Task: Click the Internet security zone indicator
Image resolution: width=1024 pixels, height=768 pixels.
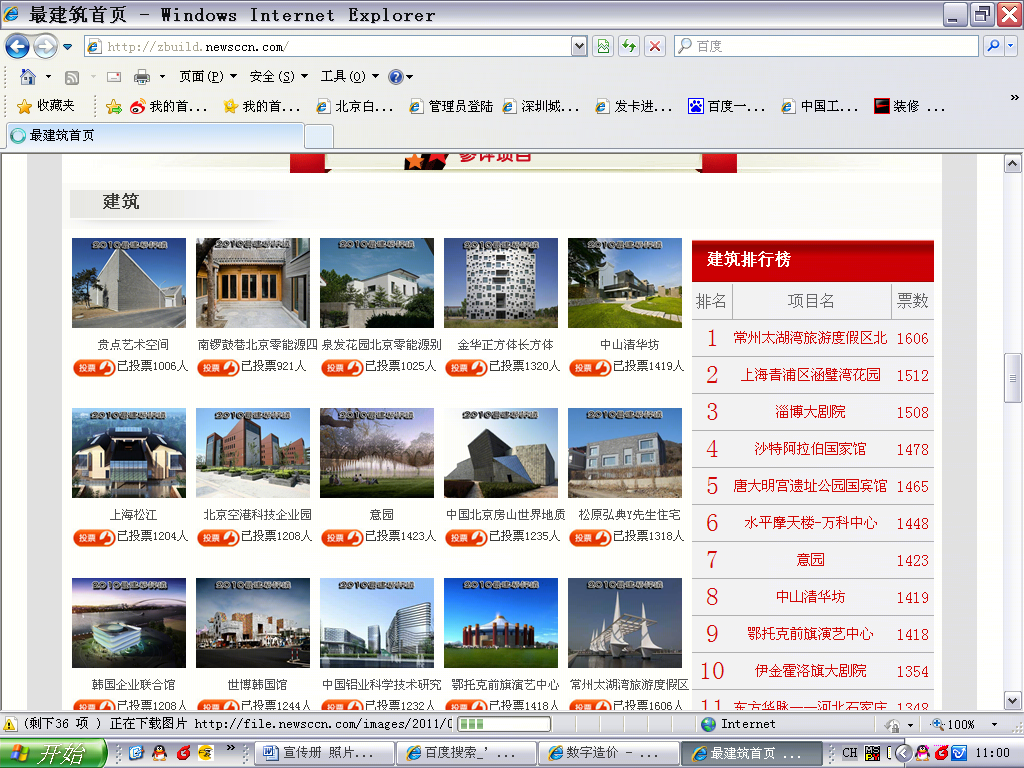Action: pyautogui.click(x=738, y=724)
